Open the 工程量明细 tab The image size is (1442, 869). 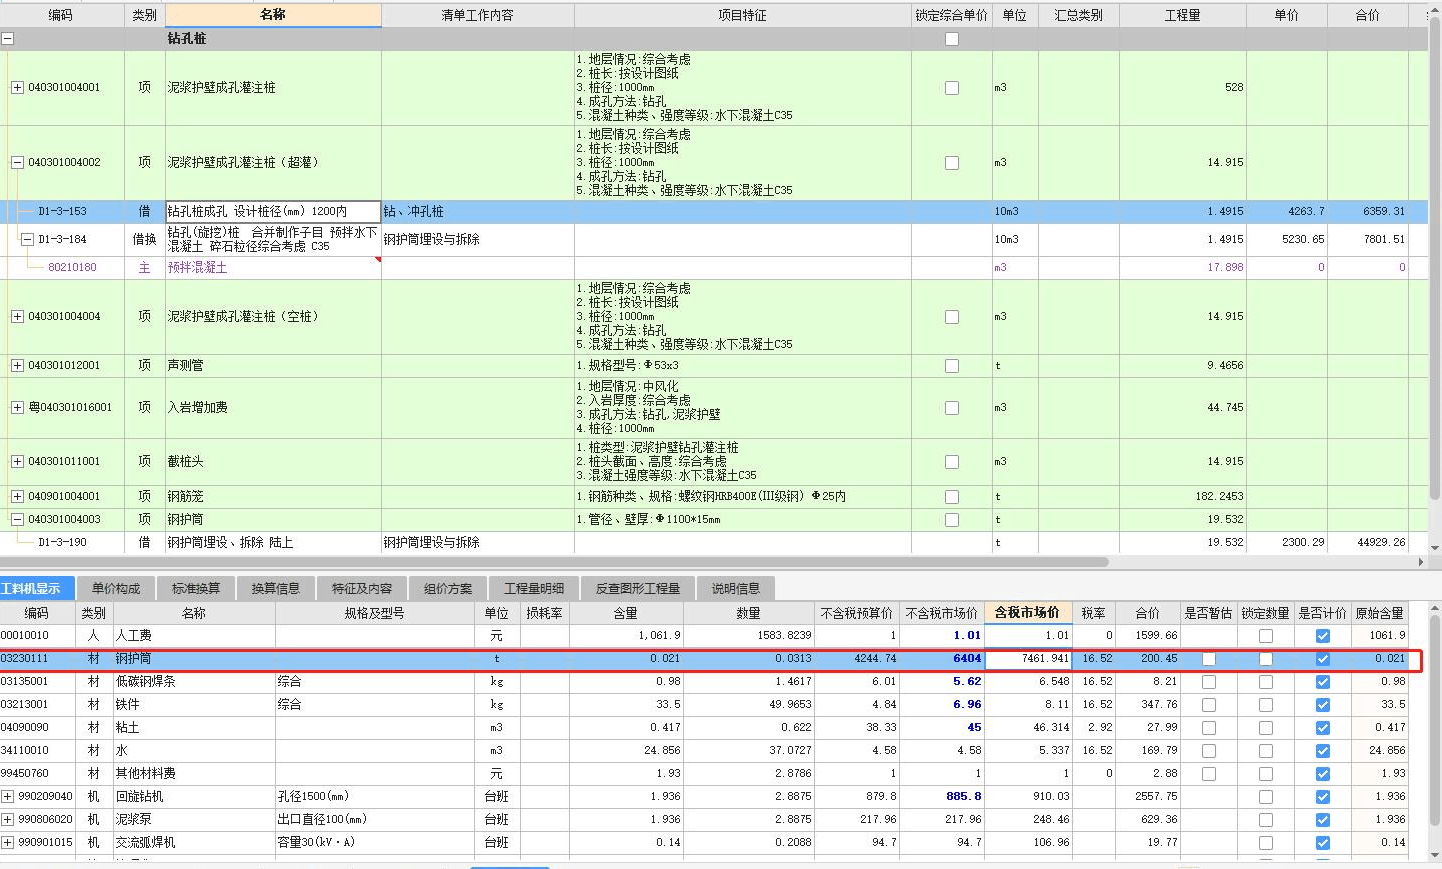click(x=534, y=588)
